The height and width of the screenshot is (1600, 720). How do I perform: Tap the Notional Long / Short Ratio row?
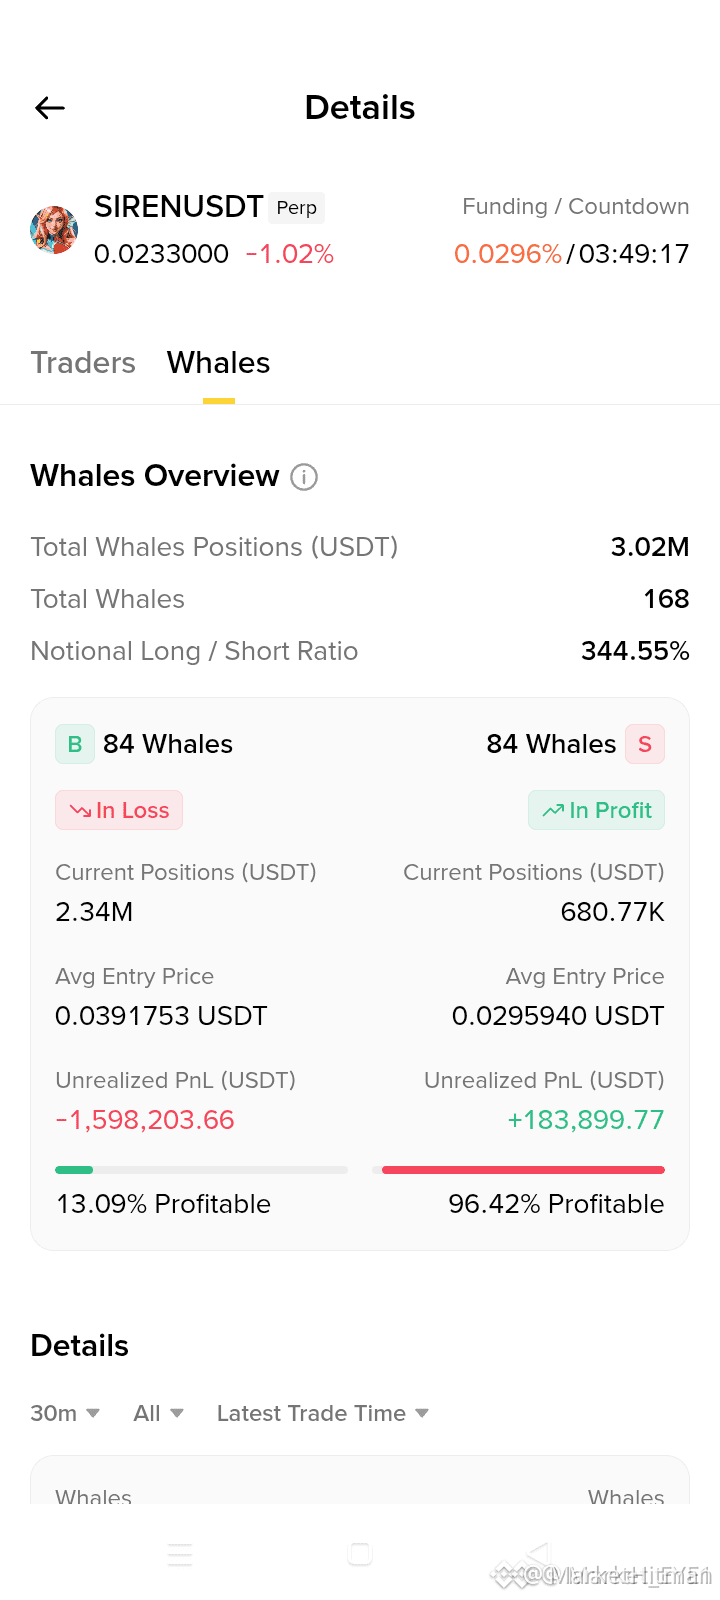pos(360,651)
